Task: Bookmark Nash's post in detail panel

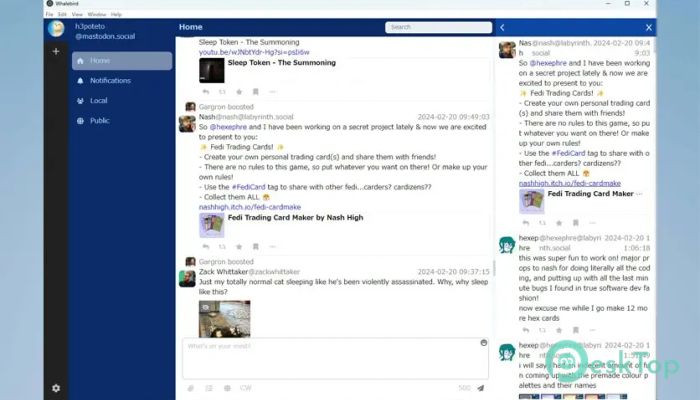Action: 575,223
